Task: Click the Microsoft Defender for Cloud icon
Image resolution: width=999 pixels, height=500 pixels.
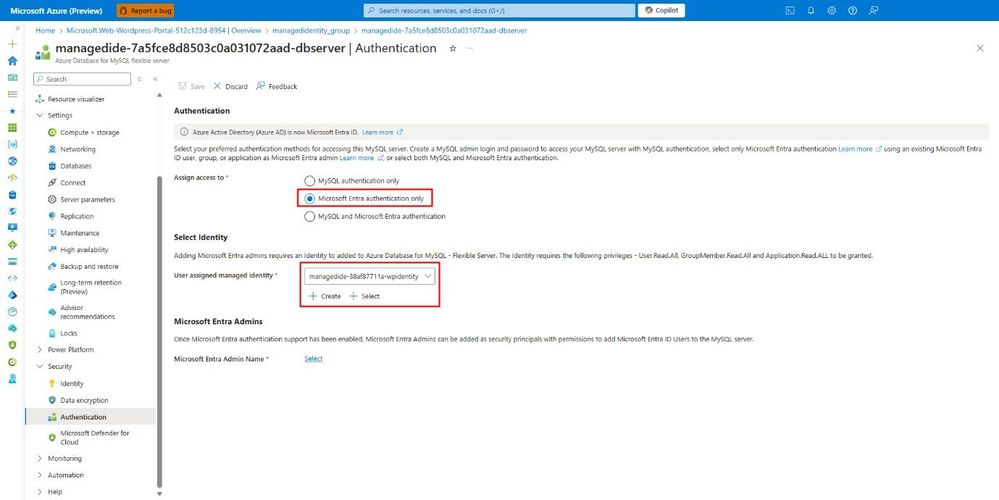Action: click(52, 438)
